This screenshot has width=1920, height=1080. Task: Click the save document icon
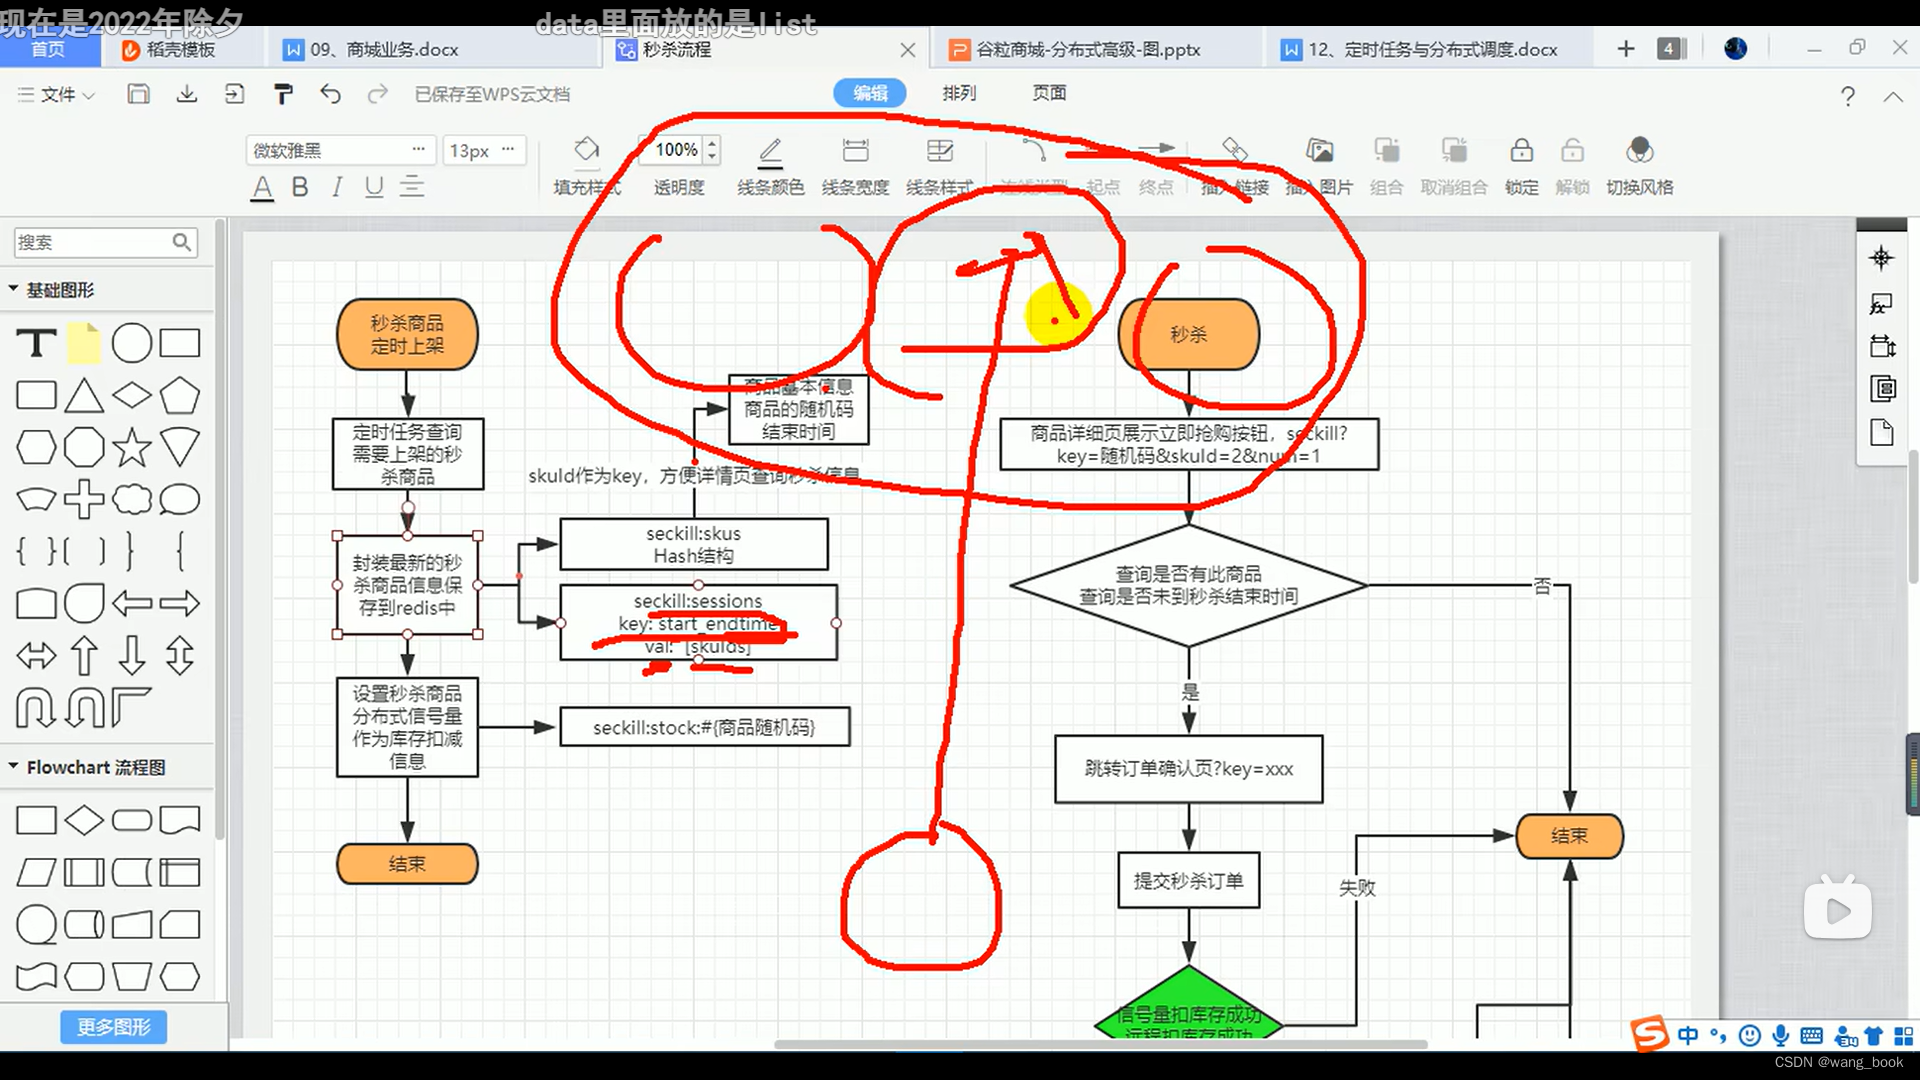pos(138,94)
